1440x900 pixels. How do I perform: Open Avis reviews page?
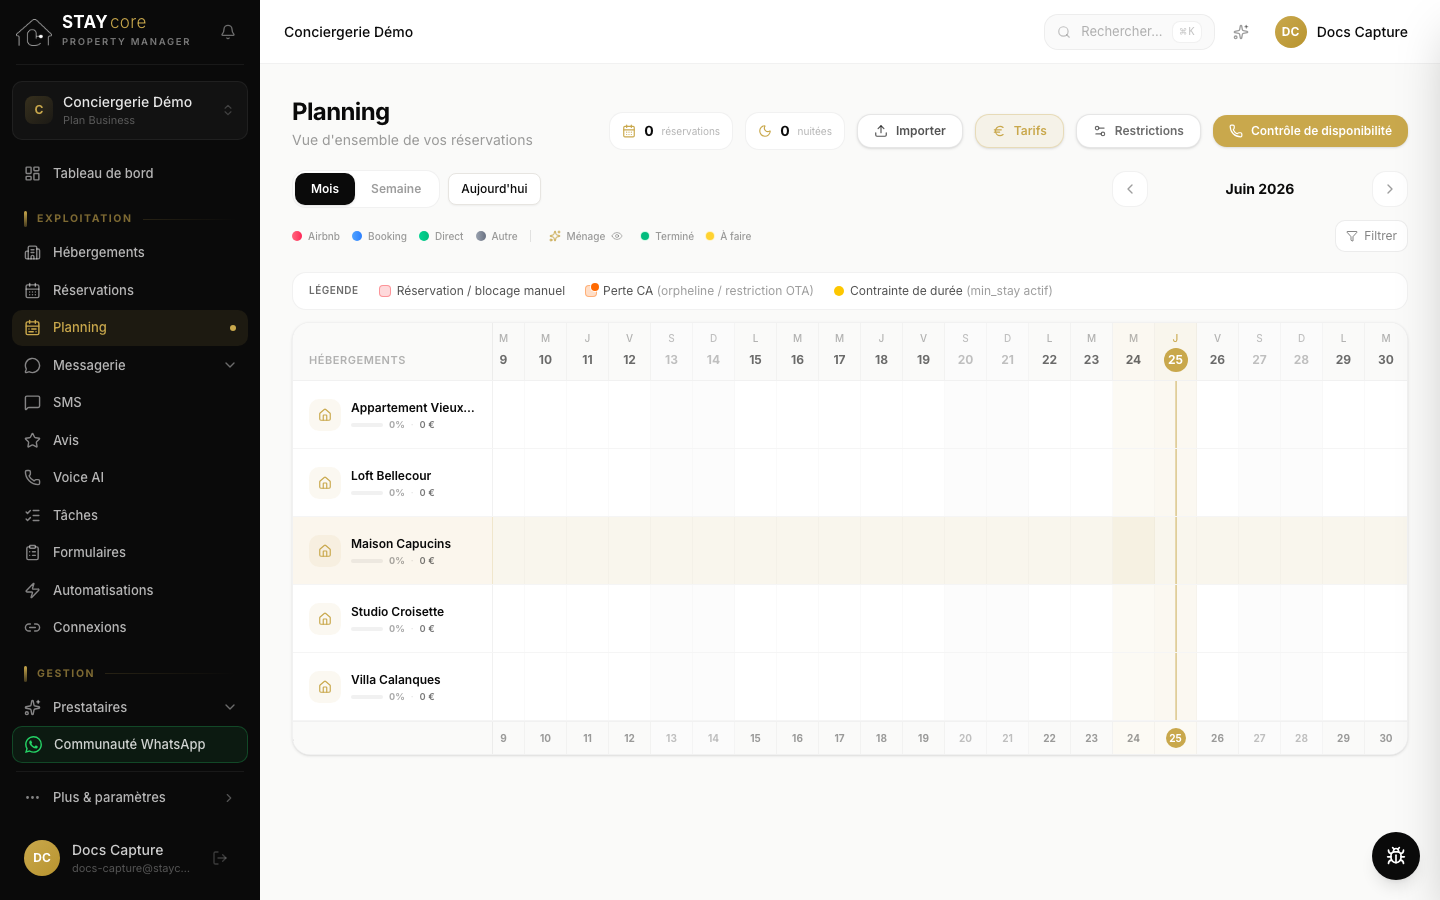click(130, 440)
